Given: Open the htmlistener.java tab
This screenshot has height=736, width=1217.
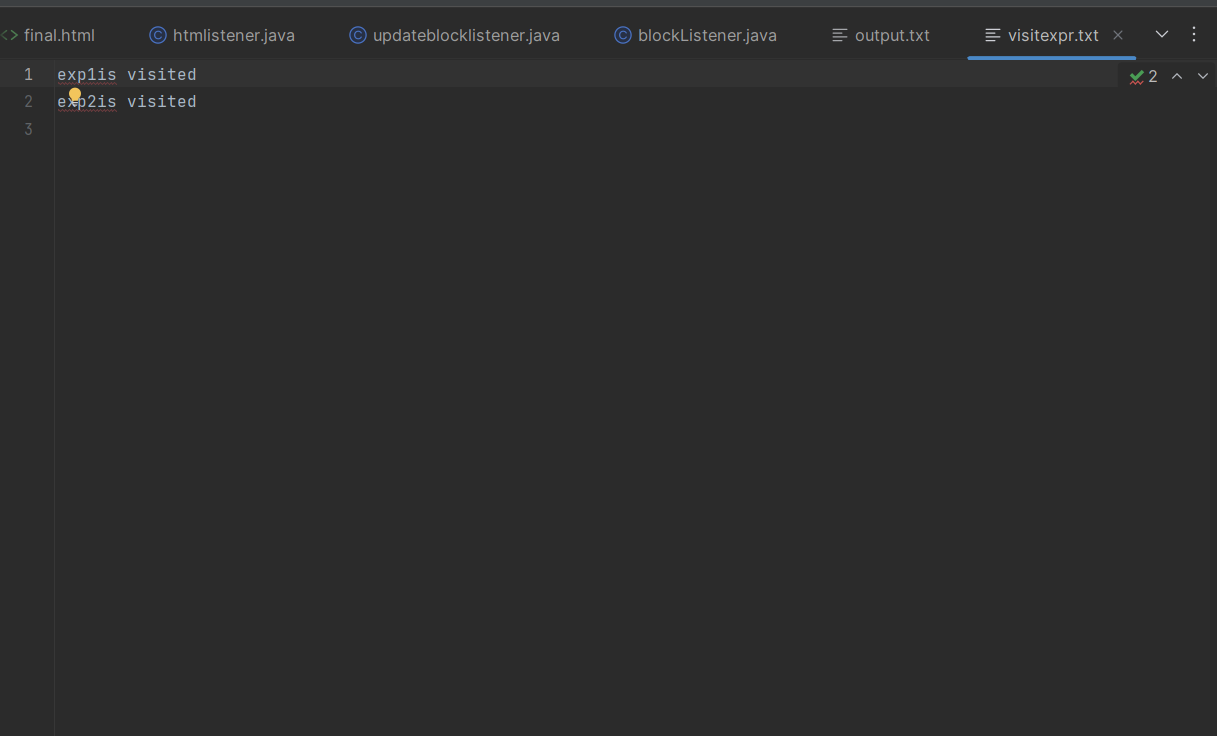Looking at the screenshot, I should pos(222,35).
